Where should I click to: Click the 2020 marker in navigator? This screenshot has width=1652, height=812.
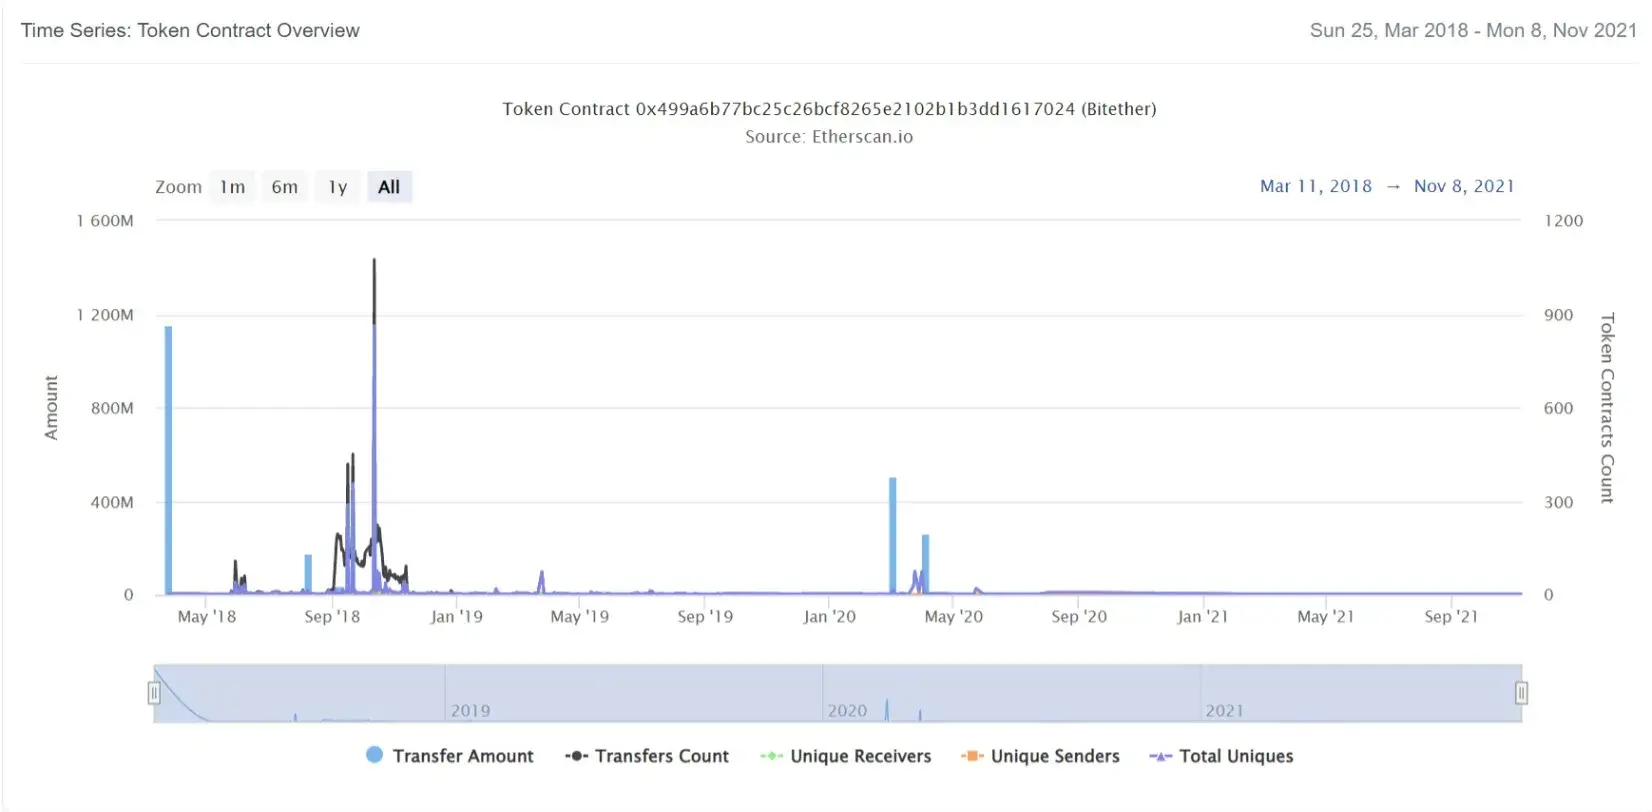[x=847, y=711]
